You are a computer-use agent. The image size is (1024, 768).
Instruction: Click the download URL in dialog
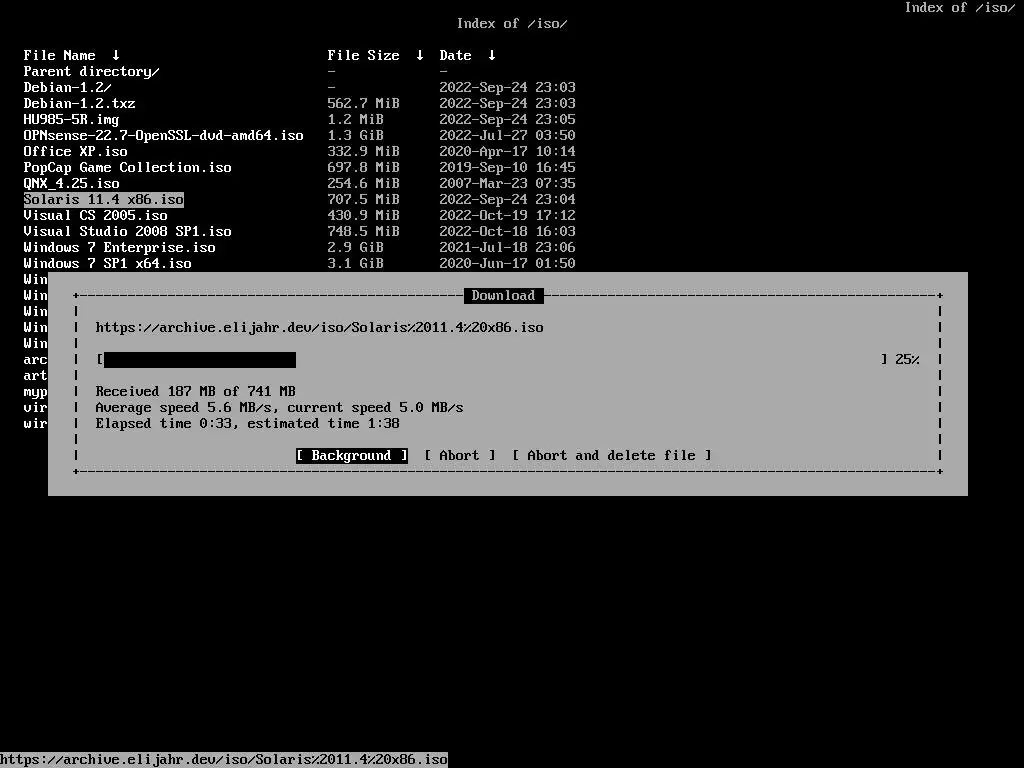point(319,327)
